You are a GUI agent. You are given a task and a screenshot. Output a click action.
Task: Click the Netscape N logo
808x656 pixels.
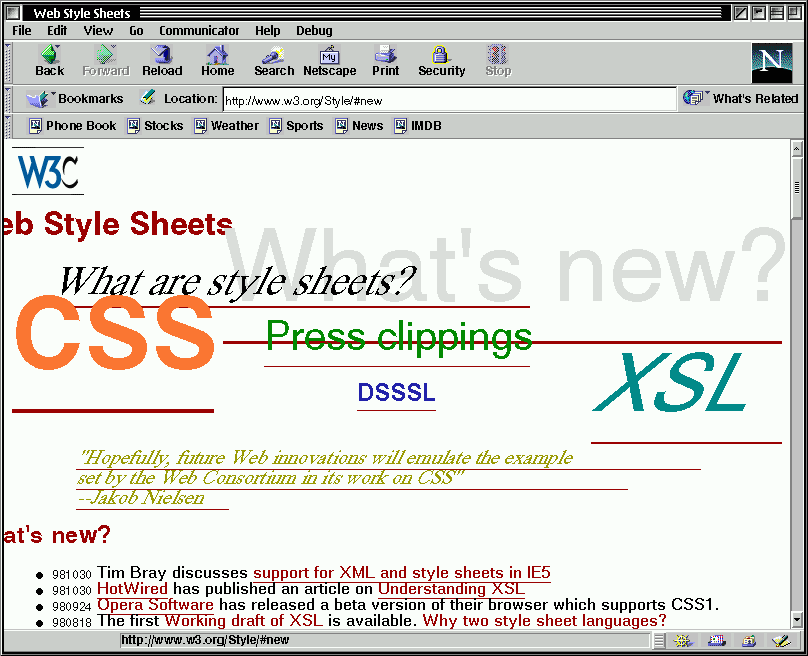pyautogui.click(x=771, y=63)
